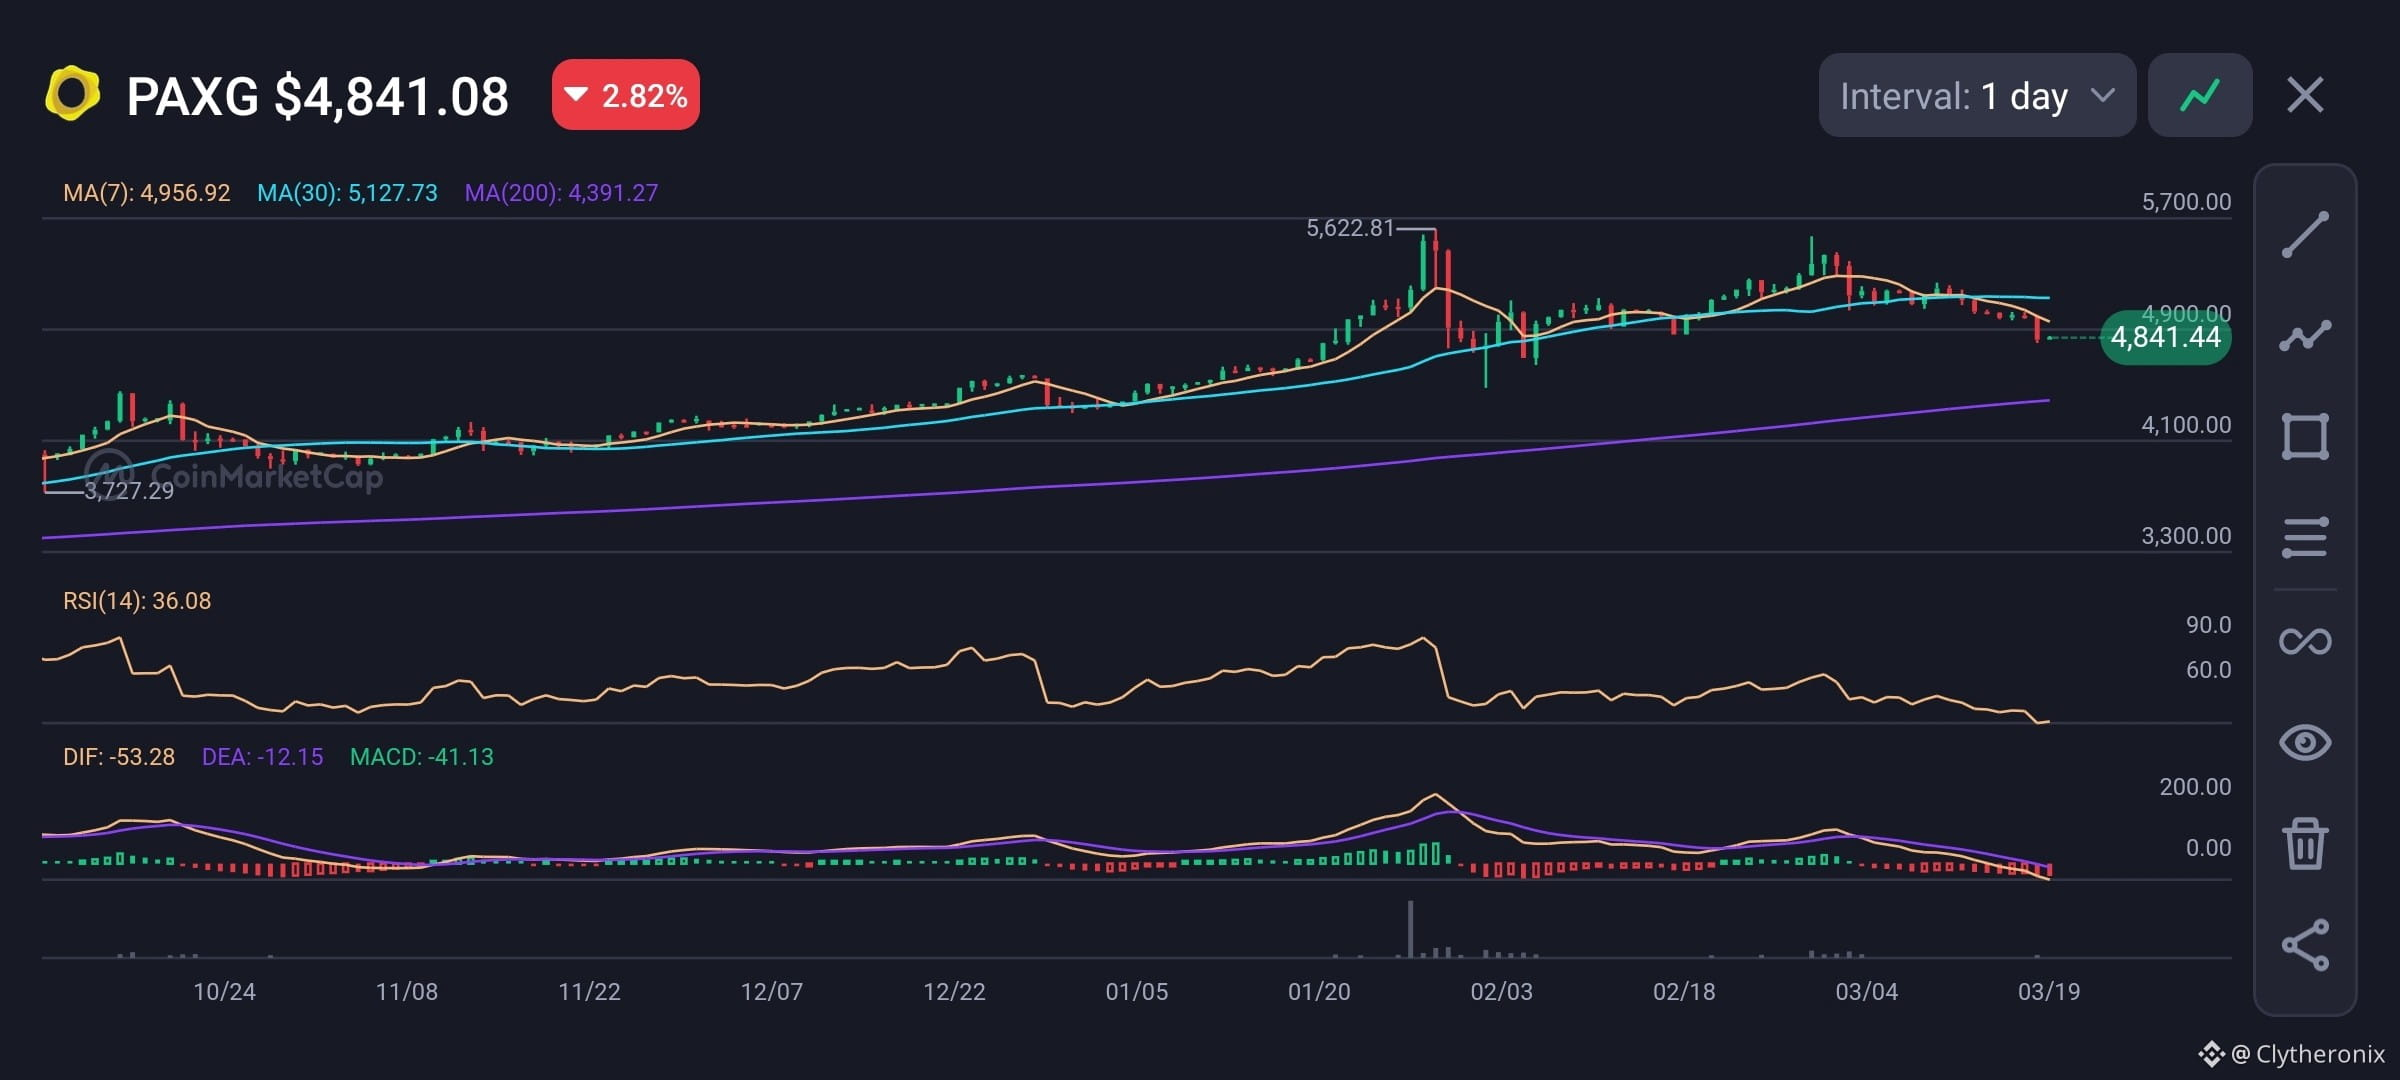Click the MA(30): 5,127.73 label
Image resolution: width=2400 pixels, height=1080 pixels.
(347, 193)
